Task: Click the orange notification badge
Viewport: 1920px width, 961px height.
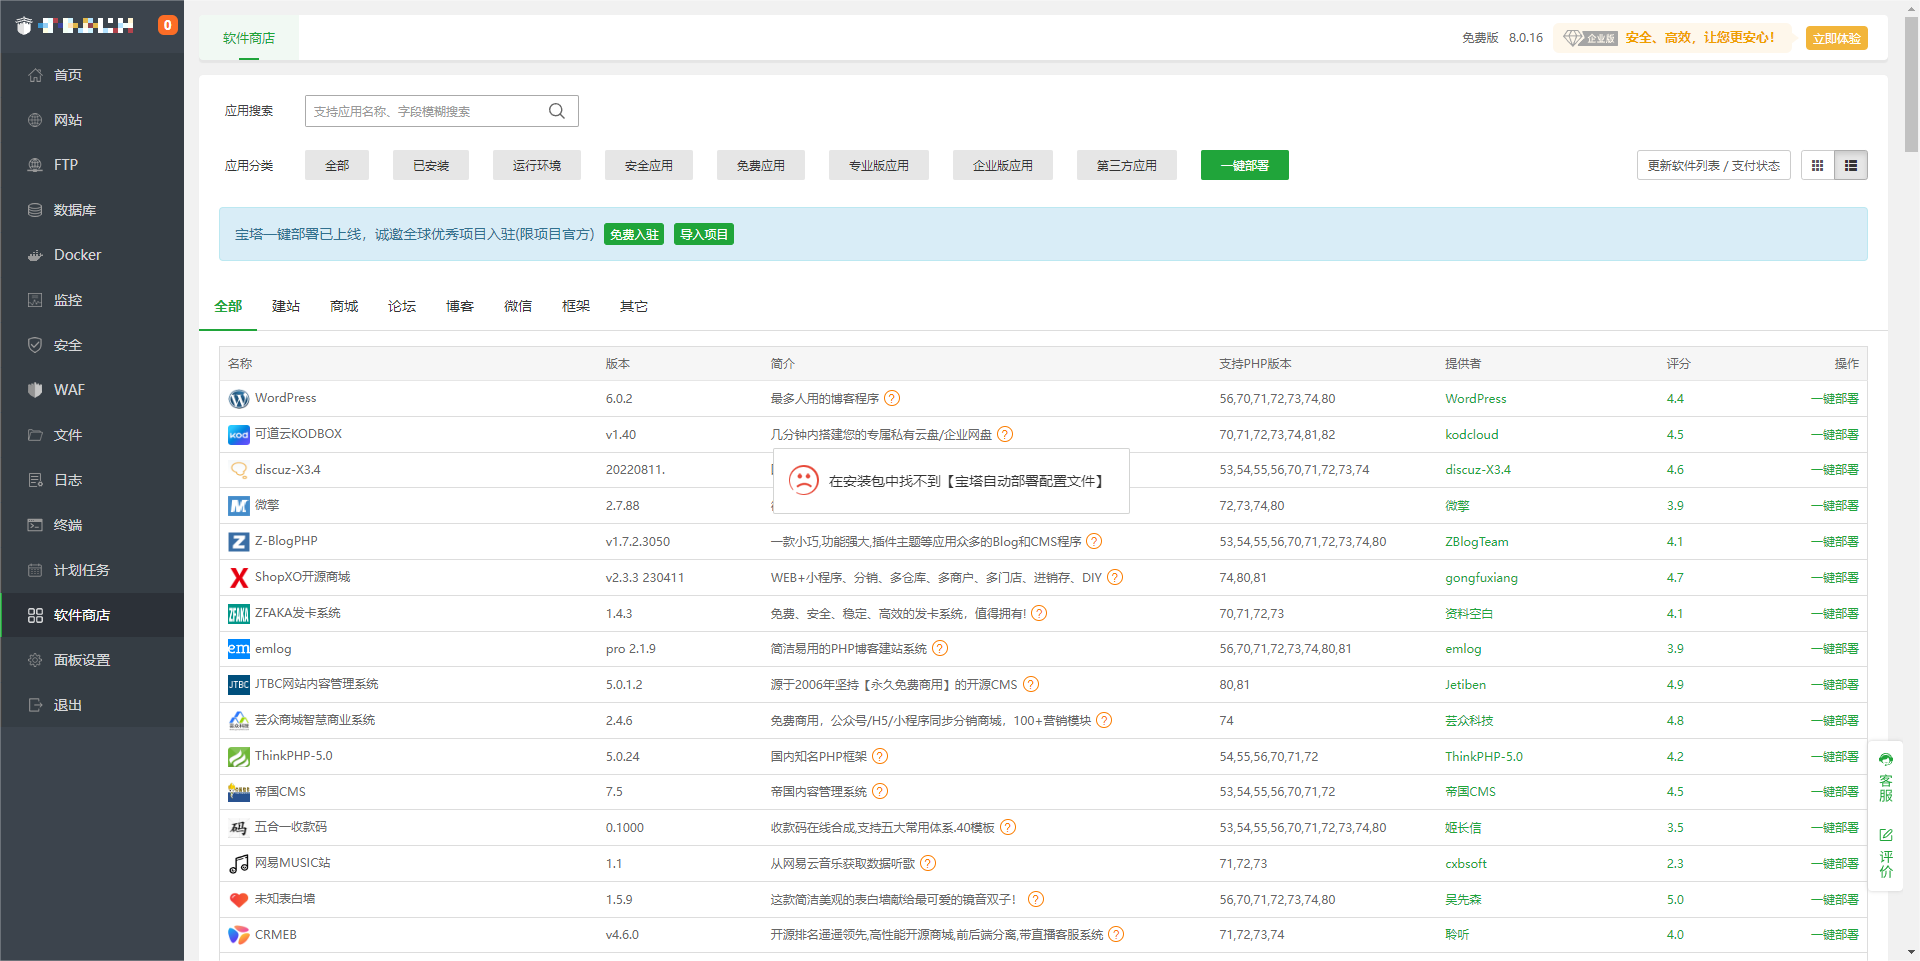Action: [x=168, y=25]
